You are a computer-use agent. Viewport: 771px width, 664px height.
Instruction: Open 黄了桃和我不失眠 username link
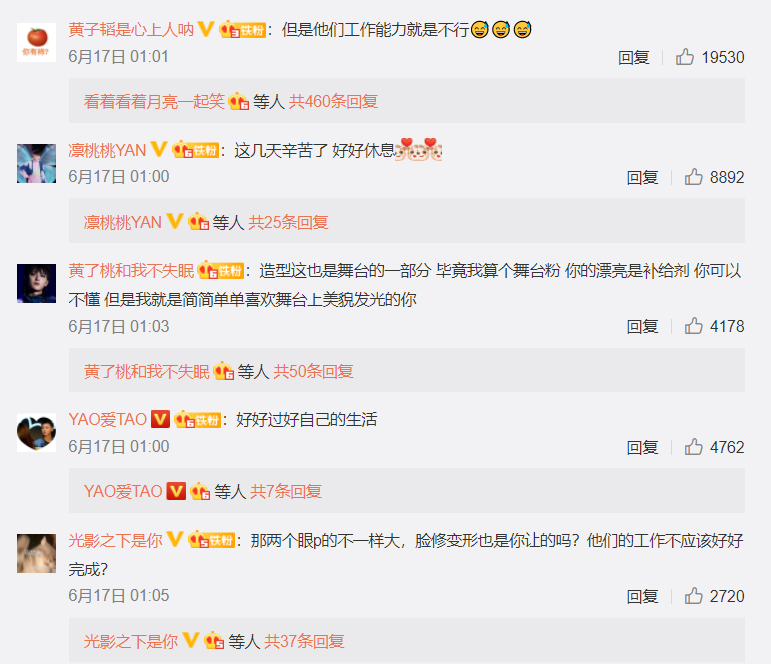pyautogui.click(x=131, y=271)
